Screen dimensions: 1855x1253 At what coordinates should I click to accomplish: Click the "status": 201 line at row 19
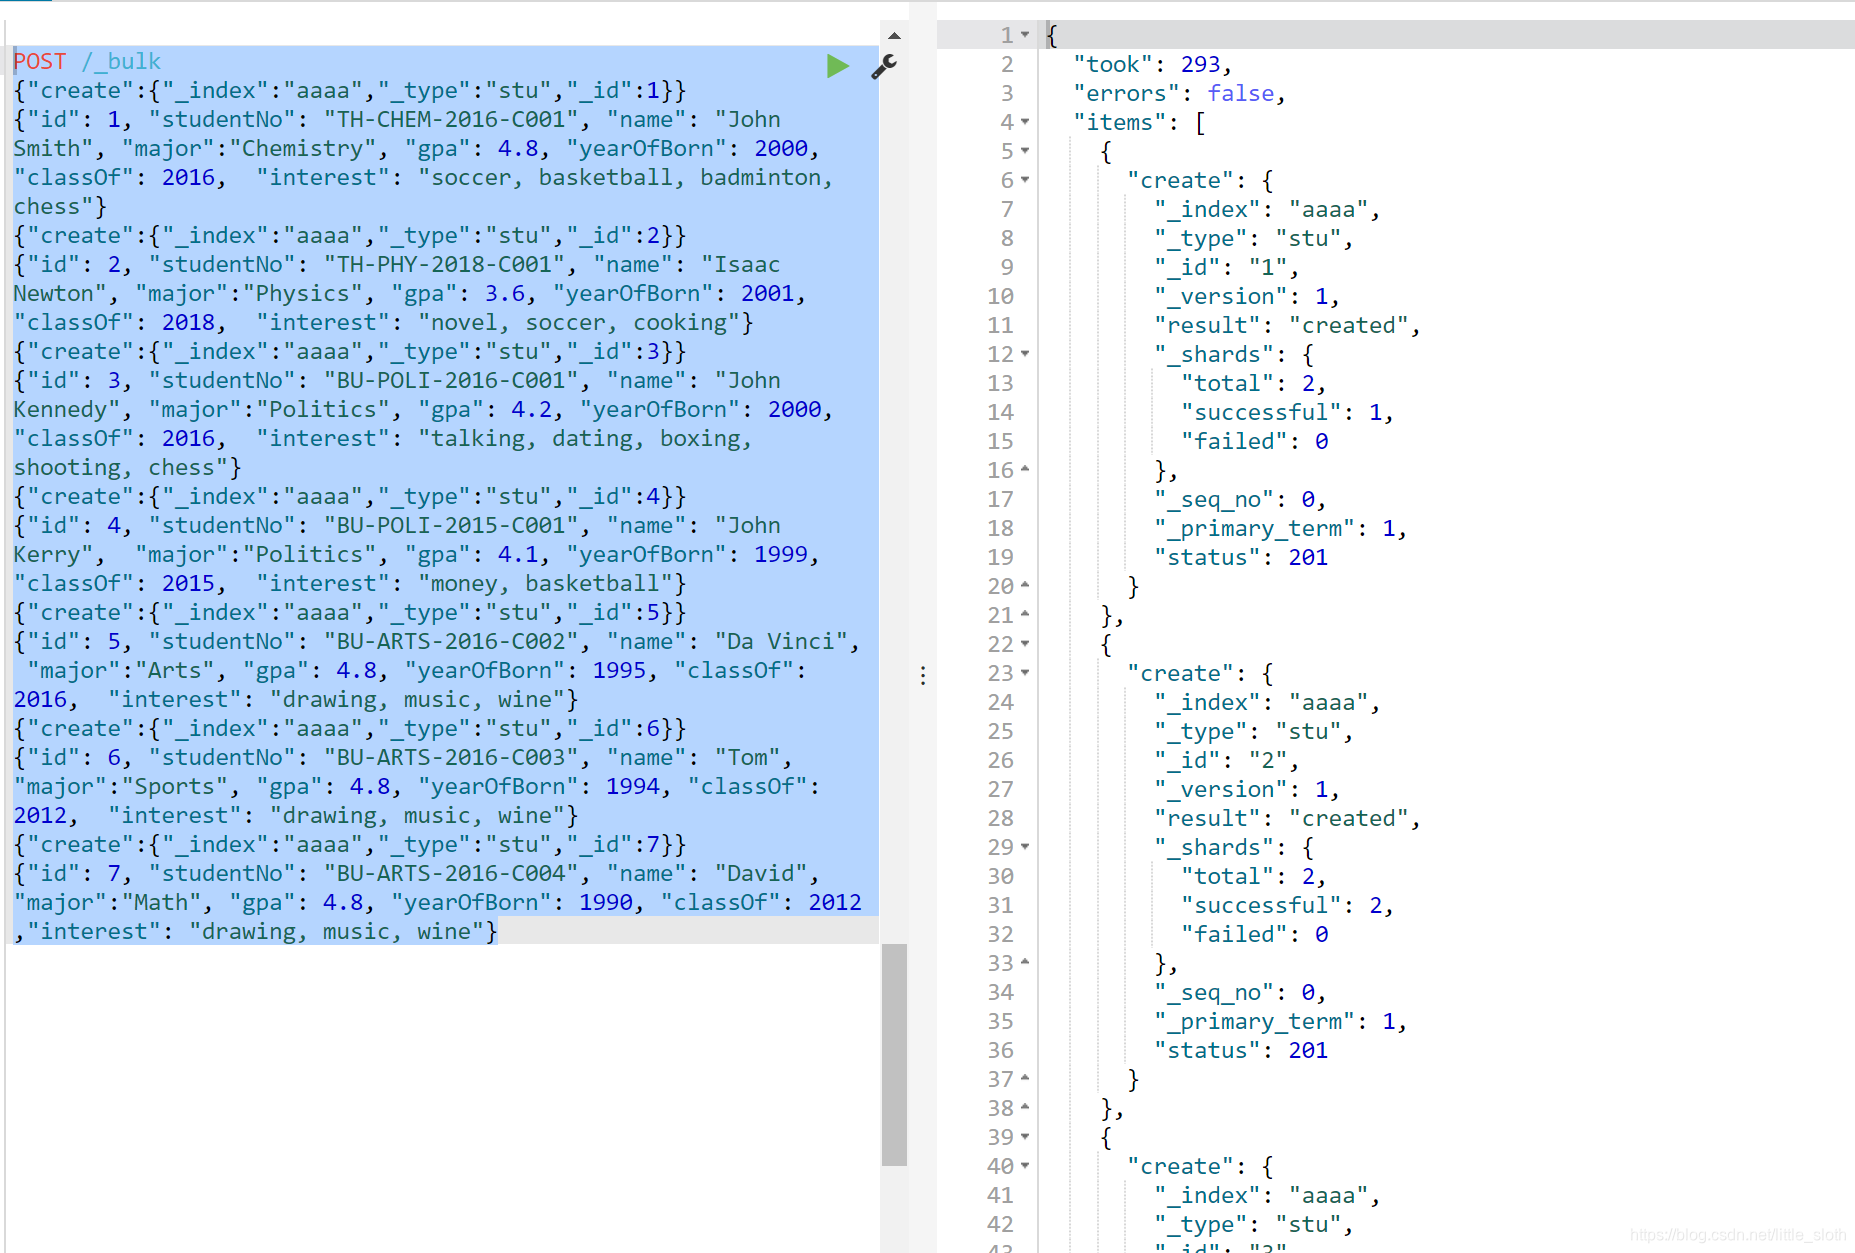(1241, 557)
